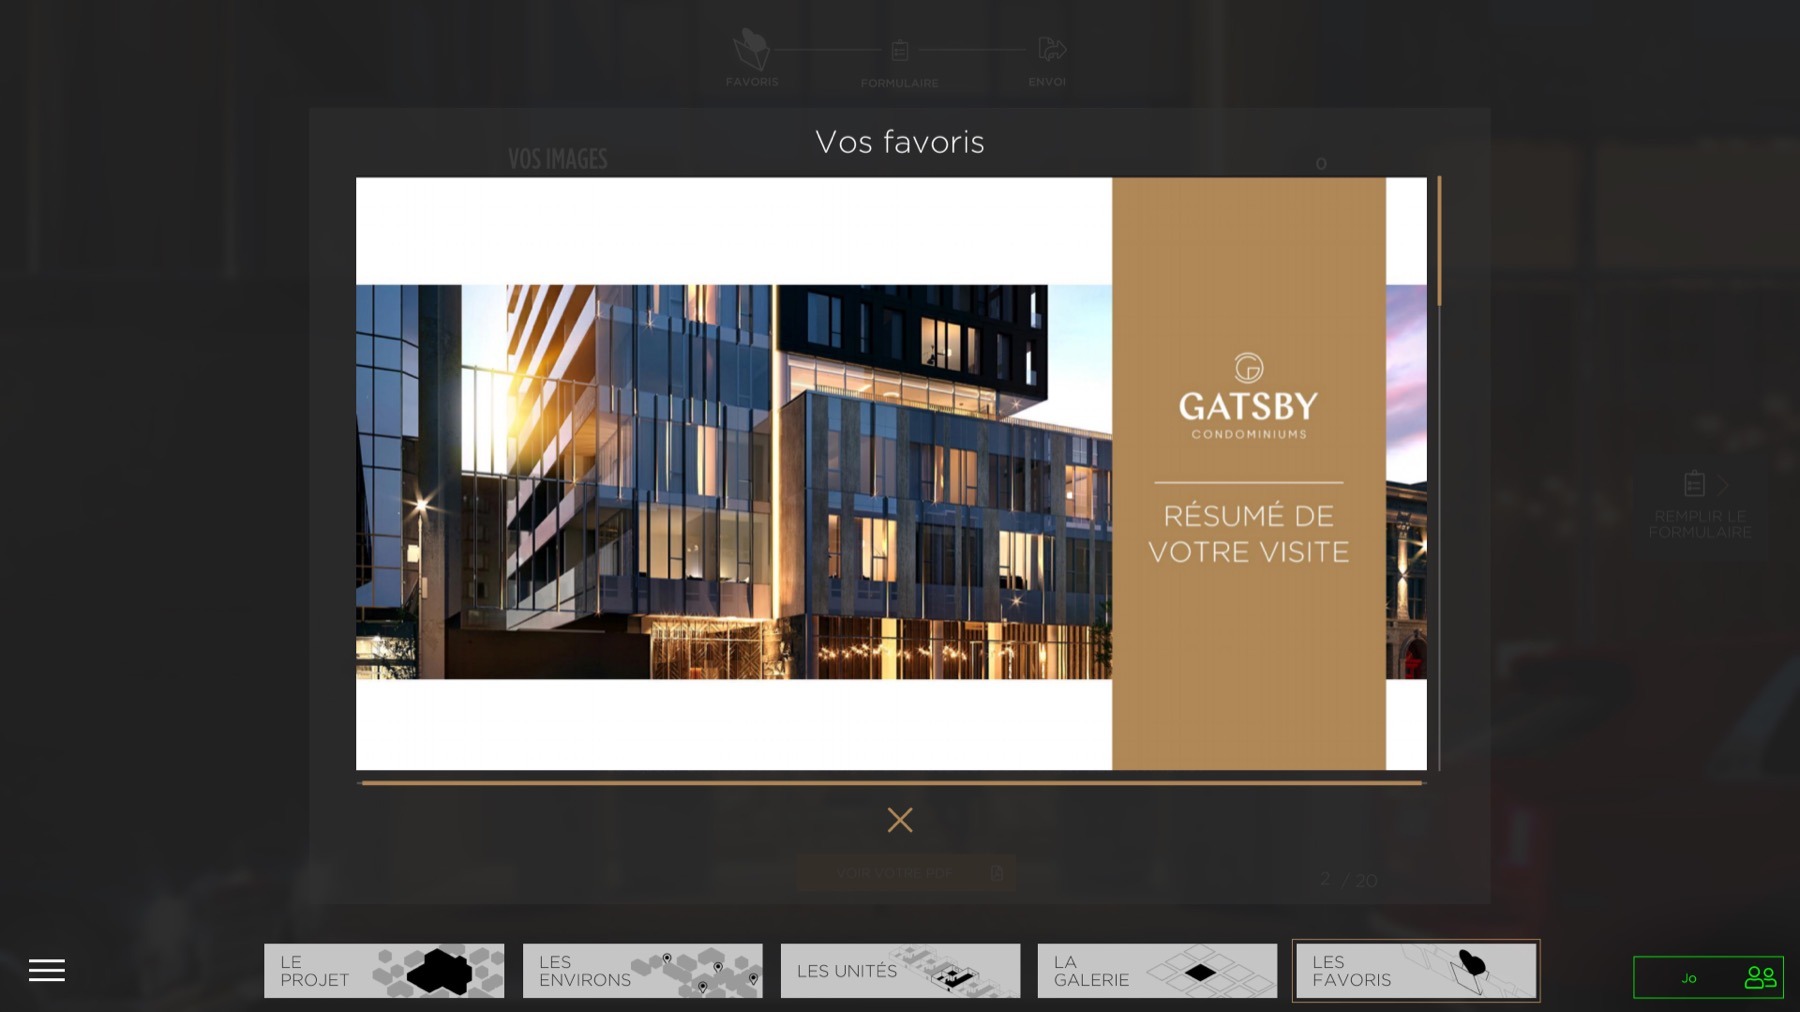Click the Favoris step icon at top
Screen dimensions: 1800x1012
[x=751, y=50]
